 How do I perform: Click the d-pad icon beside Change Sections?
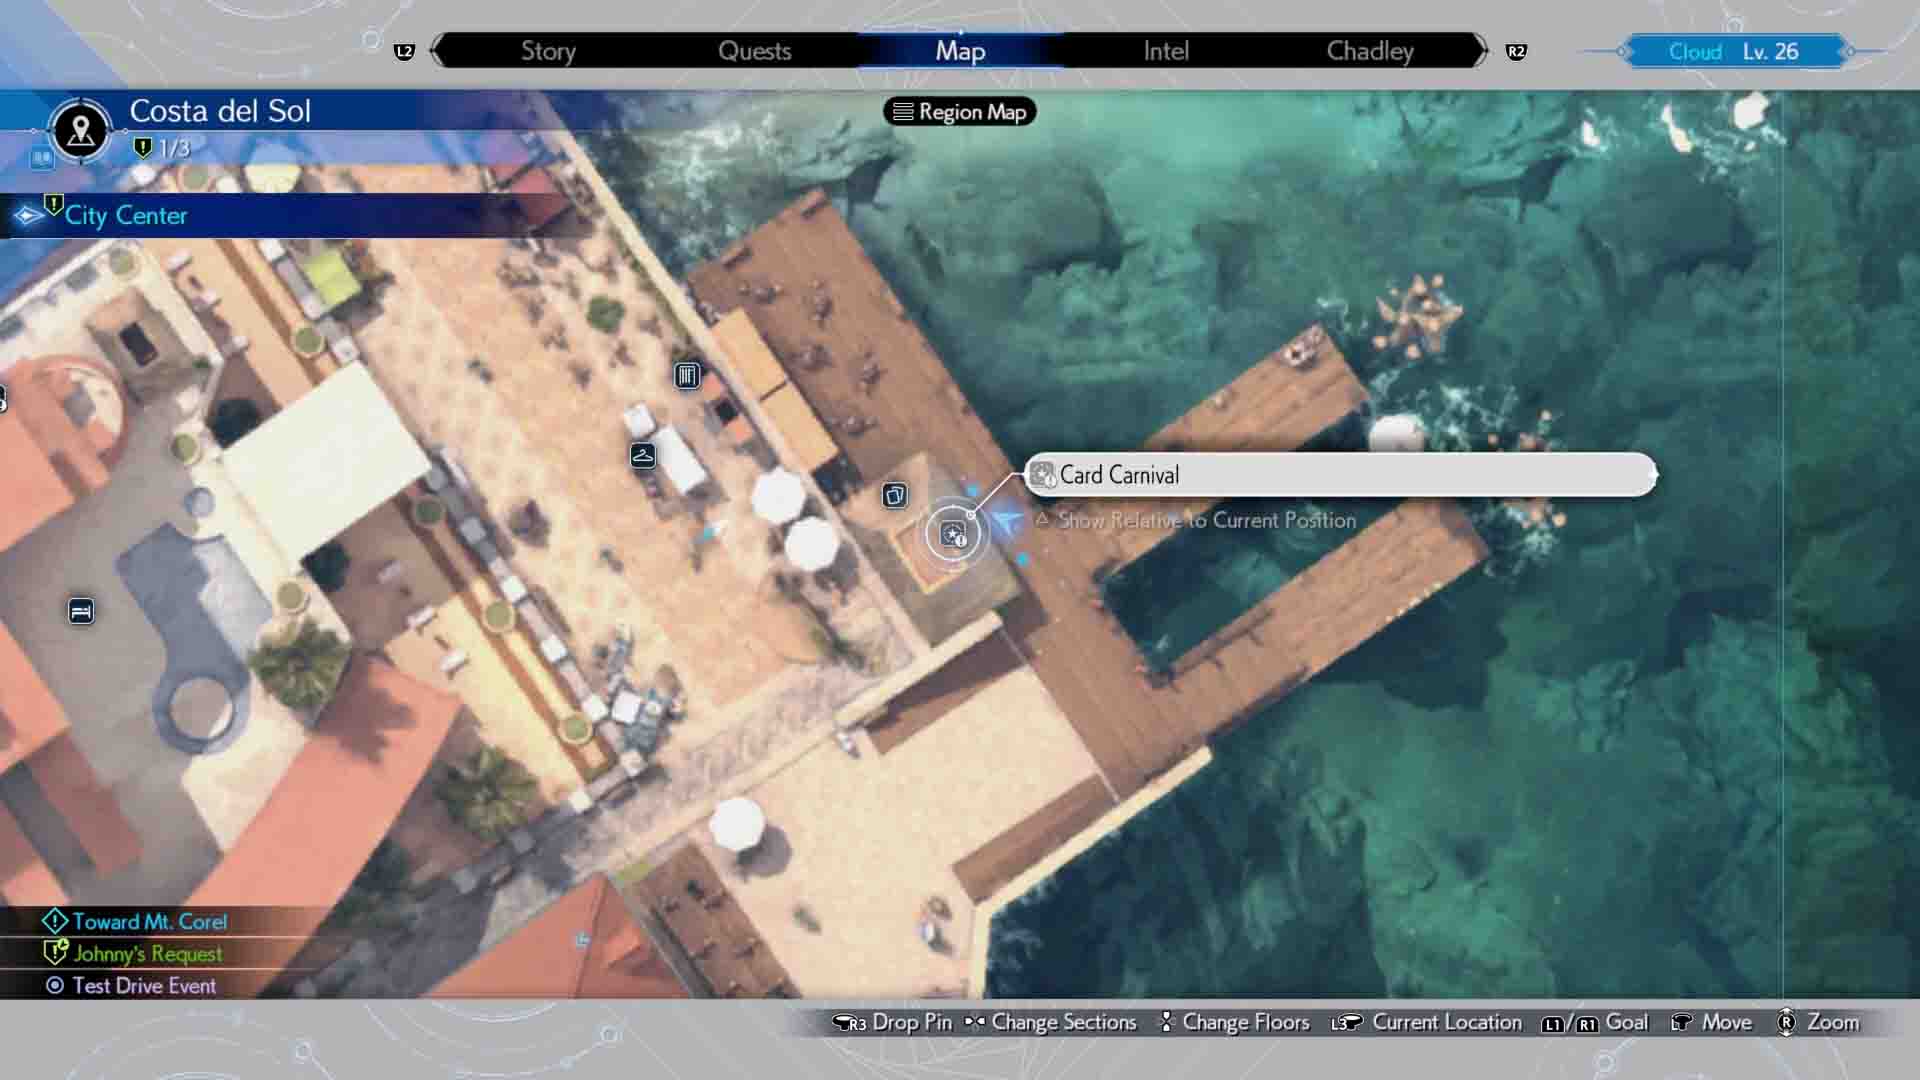(975, 1022)
